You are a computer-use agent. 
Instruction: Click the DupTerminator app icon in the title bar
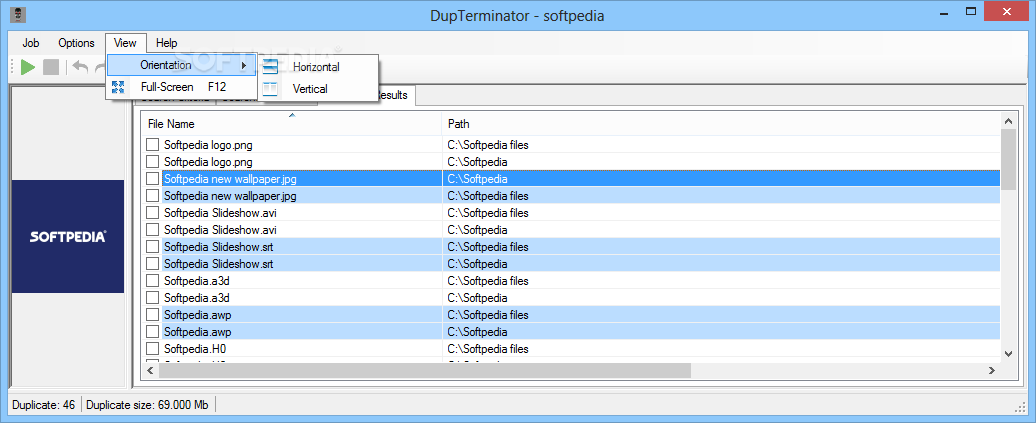coord(18,14)
